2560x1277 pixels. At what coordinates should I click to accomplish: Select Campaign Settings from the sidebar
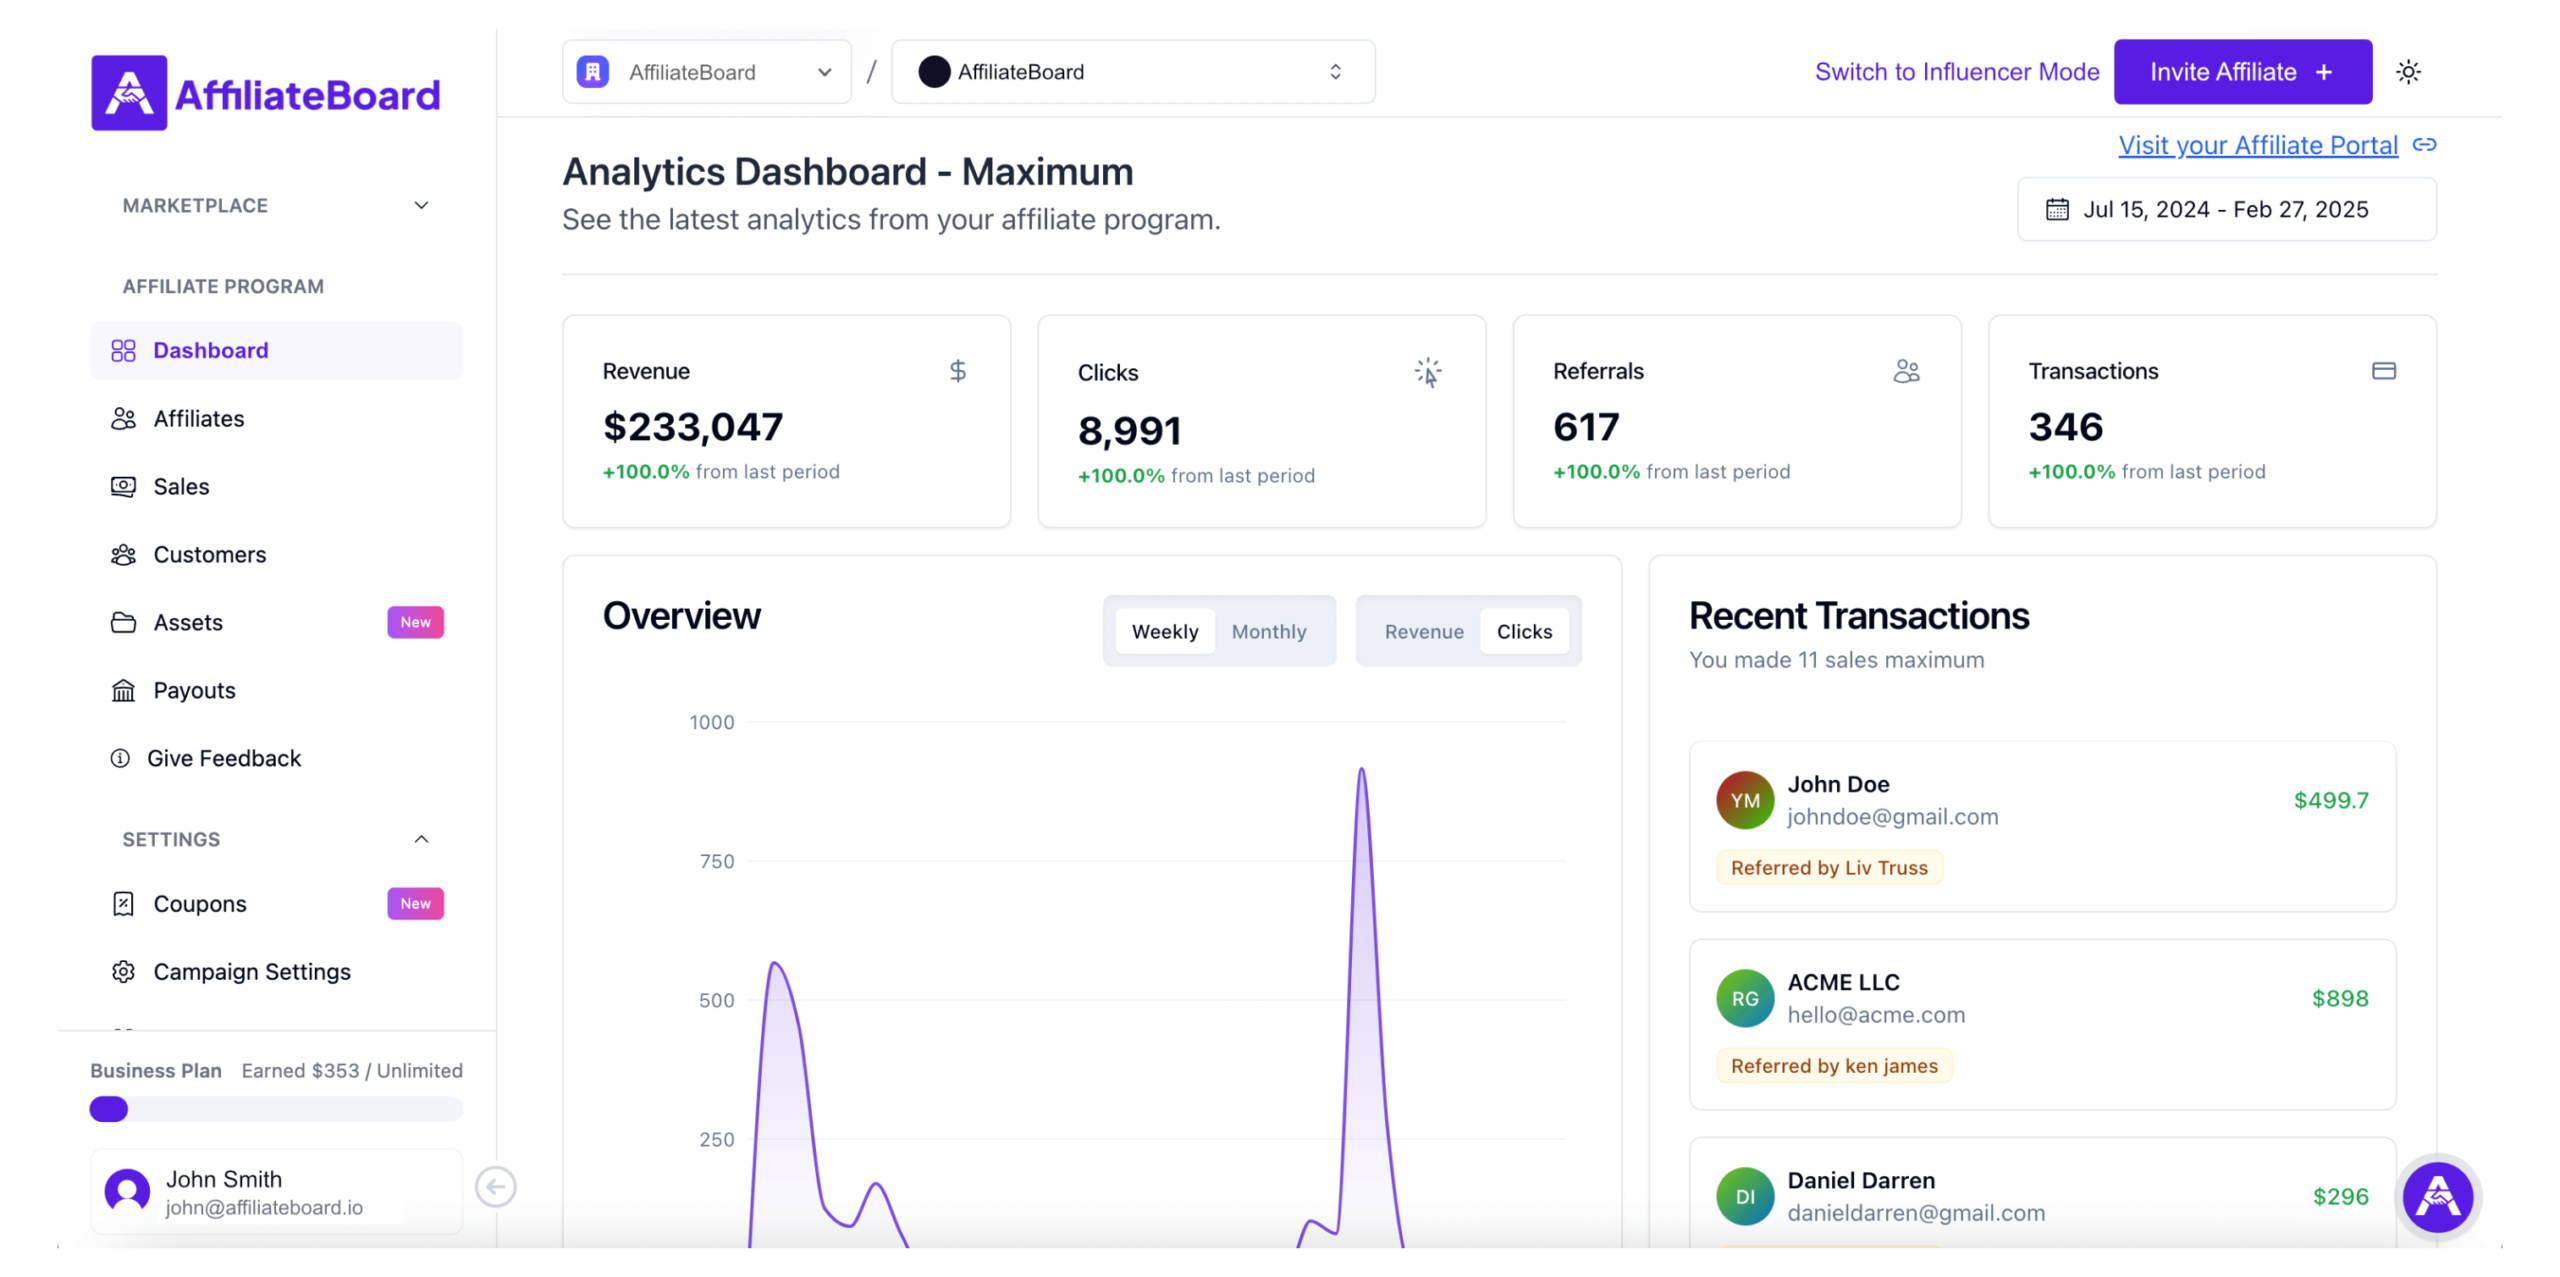[251, 971]
